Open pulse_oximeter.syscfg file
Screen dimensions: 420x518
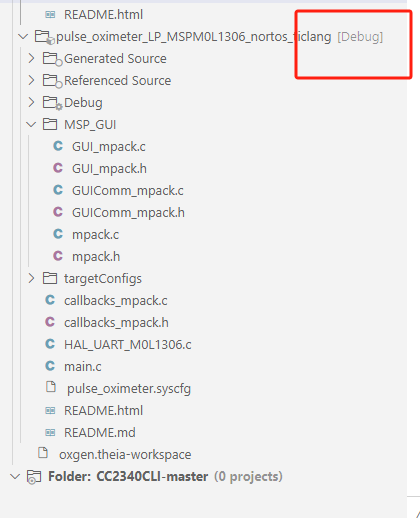click(129, 389)
